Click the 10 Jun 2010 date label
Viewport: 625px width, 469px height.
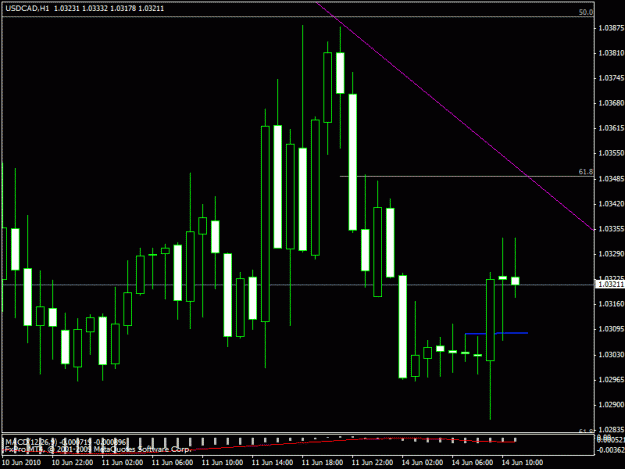[x=22, y=462]
